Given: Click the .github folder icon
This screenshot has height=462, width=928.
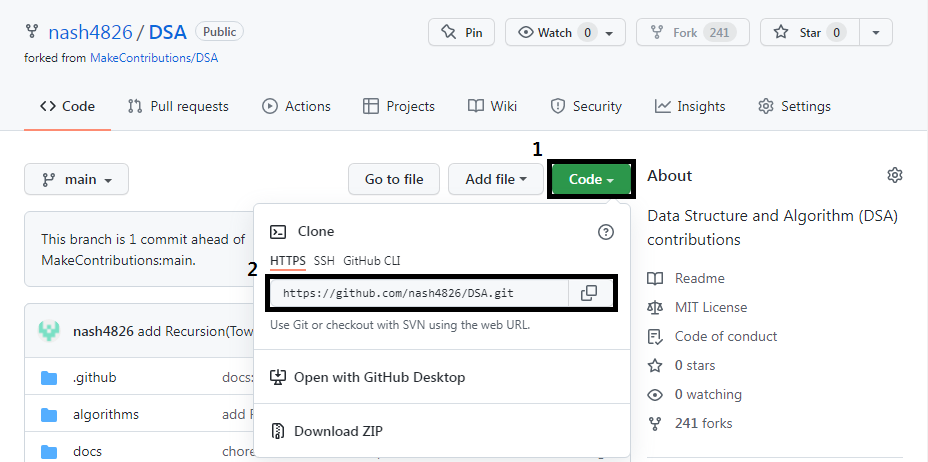Looking at the screenshot, I should click(x=49, y=377).
